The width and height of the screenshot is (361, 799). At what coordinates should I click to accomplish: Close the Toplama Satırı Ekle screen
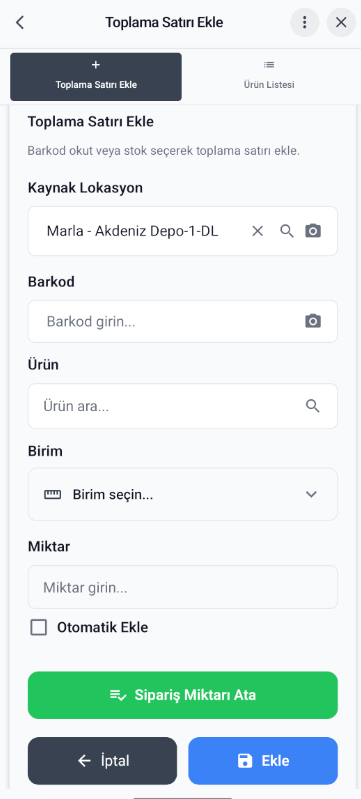(x=341, y=22)
